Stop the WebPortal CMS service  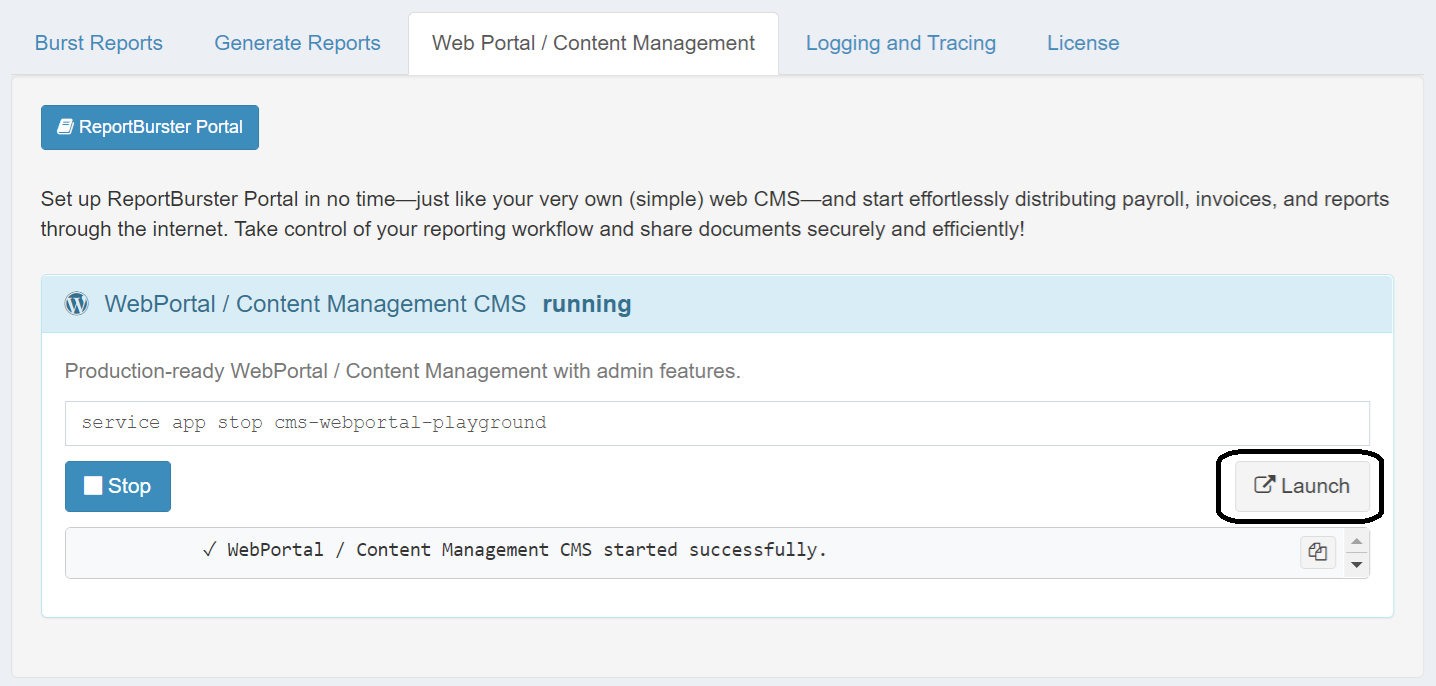coord(118,486)
